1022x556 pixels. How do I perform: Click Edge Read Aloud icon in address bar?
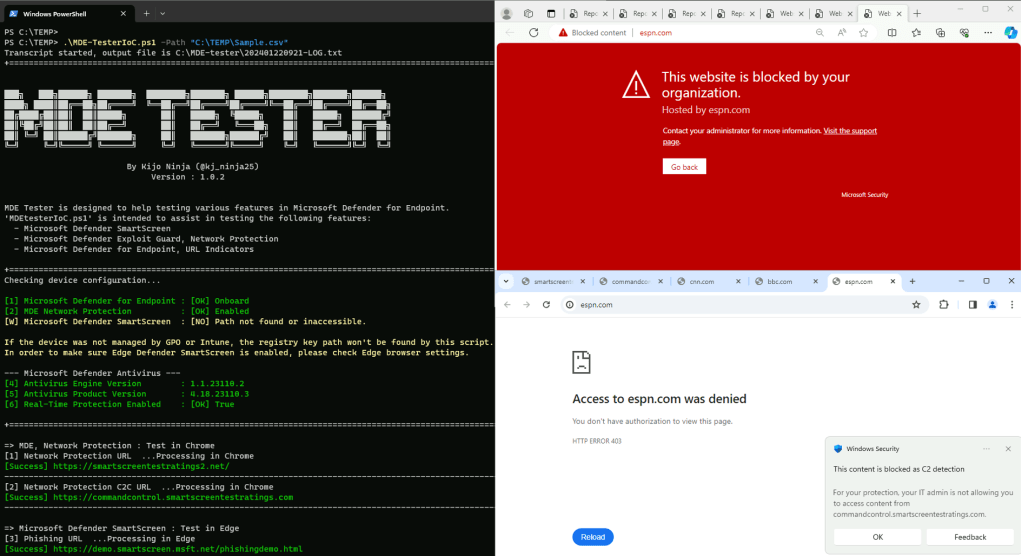843,32
